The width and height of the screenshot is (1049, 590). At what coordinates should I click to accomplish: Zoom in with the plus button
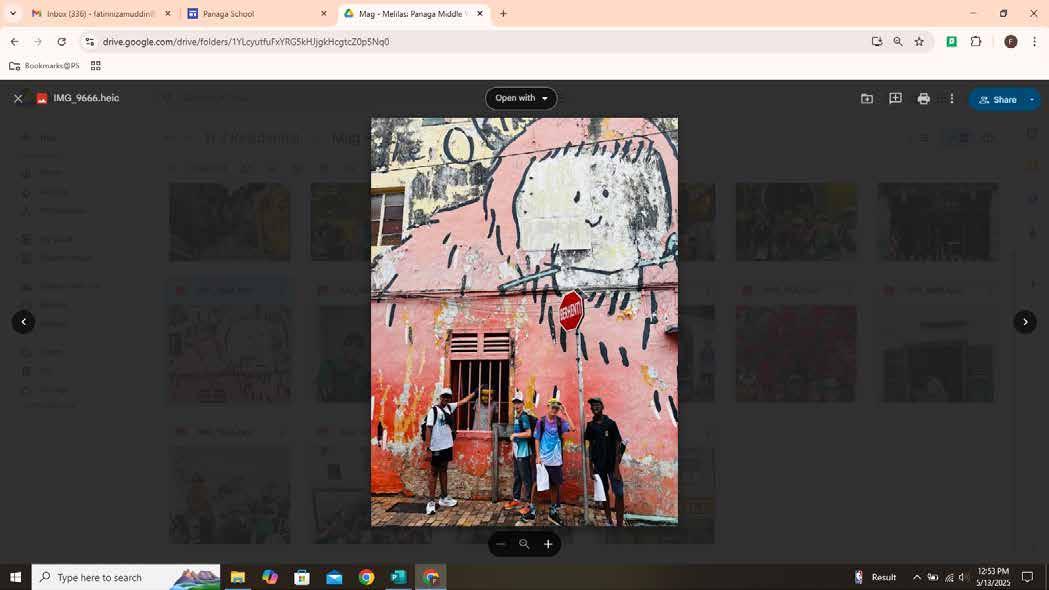click(x=548, y=544)
